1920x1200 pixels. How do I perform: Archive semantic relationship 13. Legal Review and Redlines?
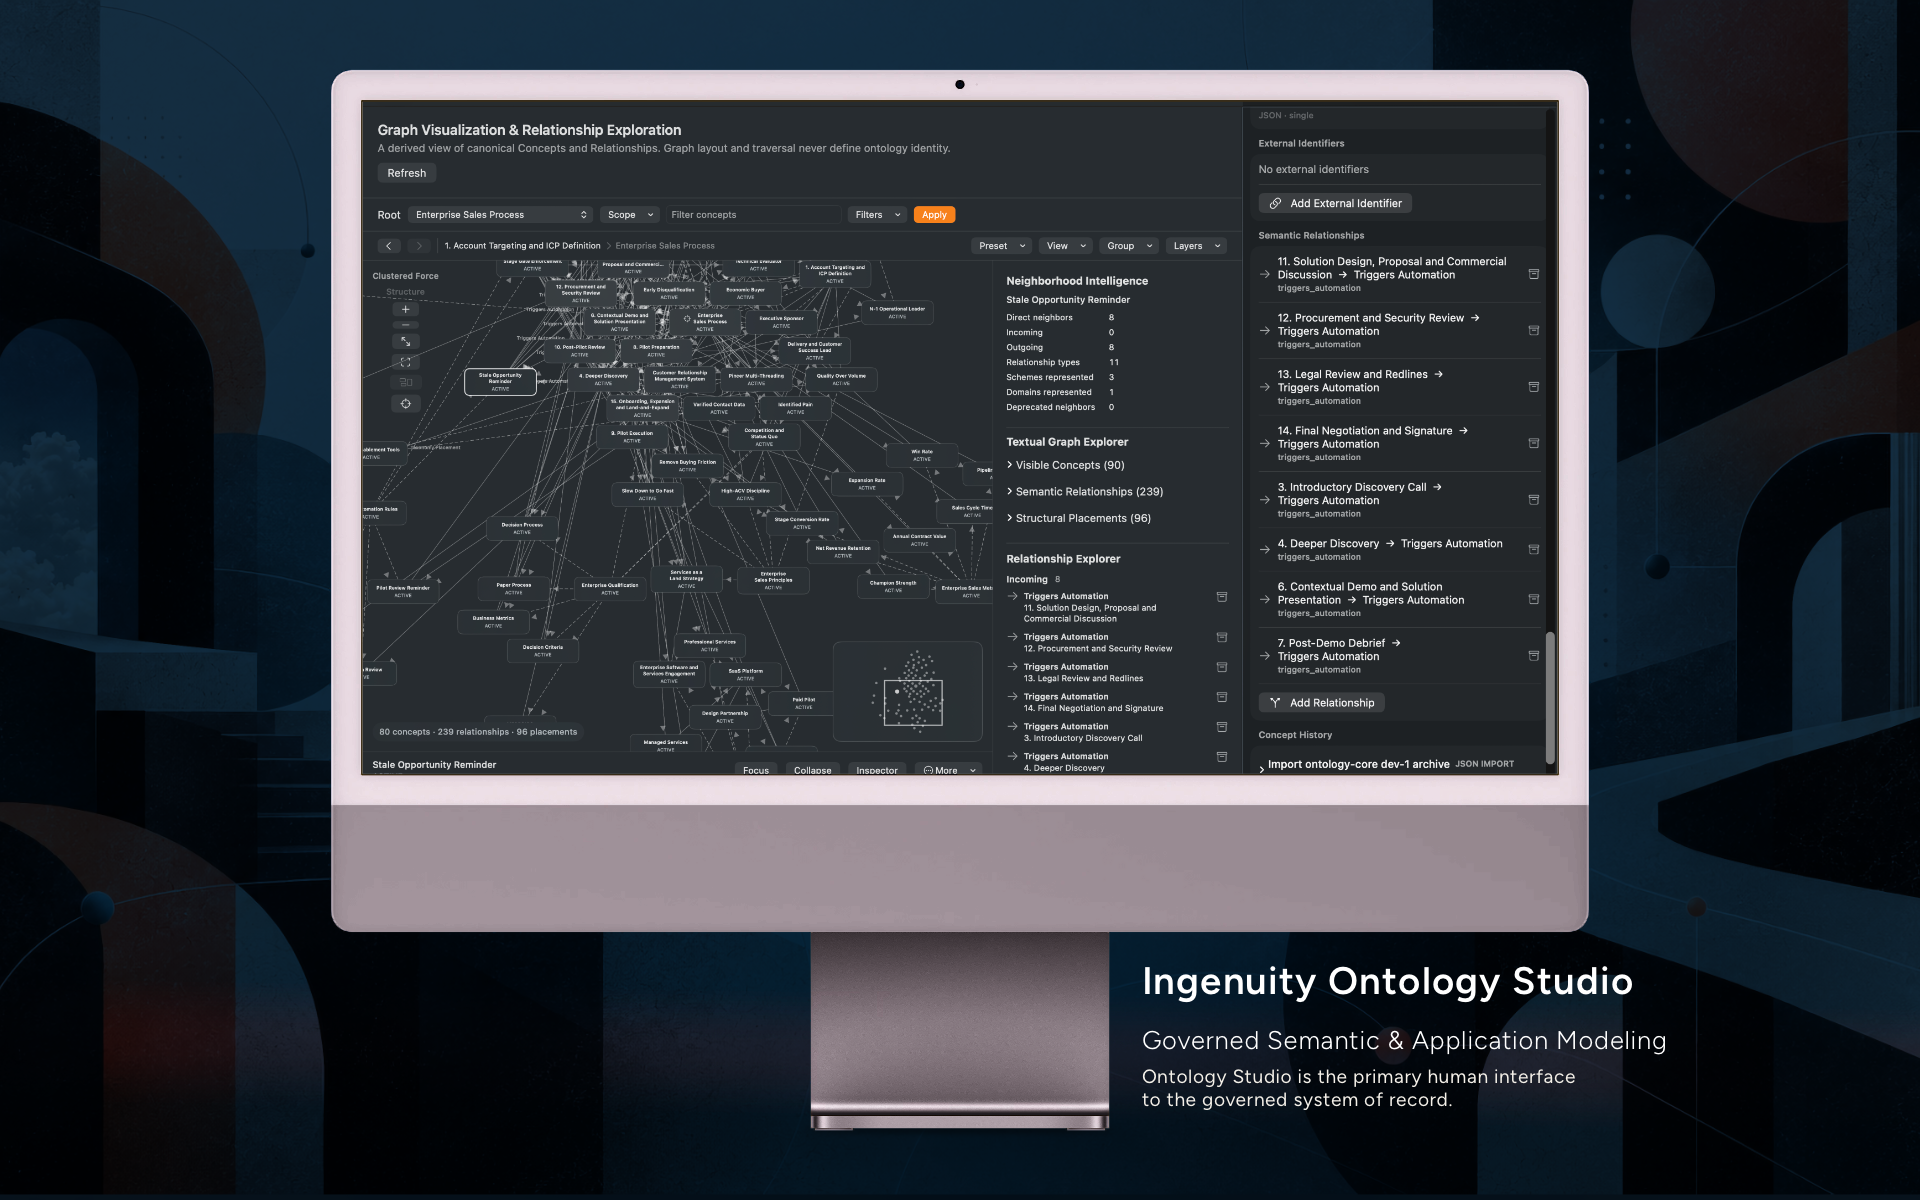point(1533,387)
